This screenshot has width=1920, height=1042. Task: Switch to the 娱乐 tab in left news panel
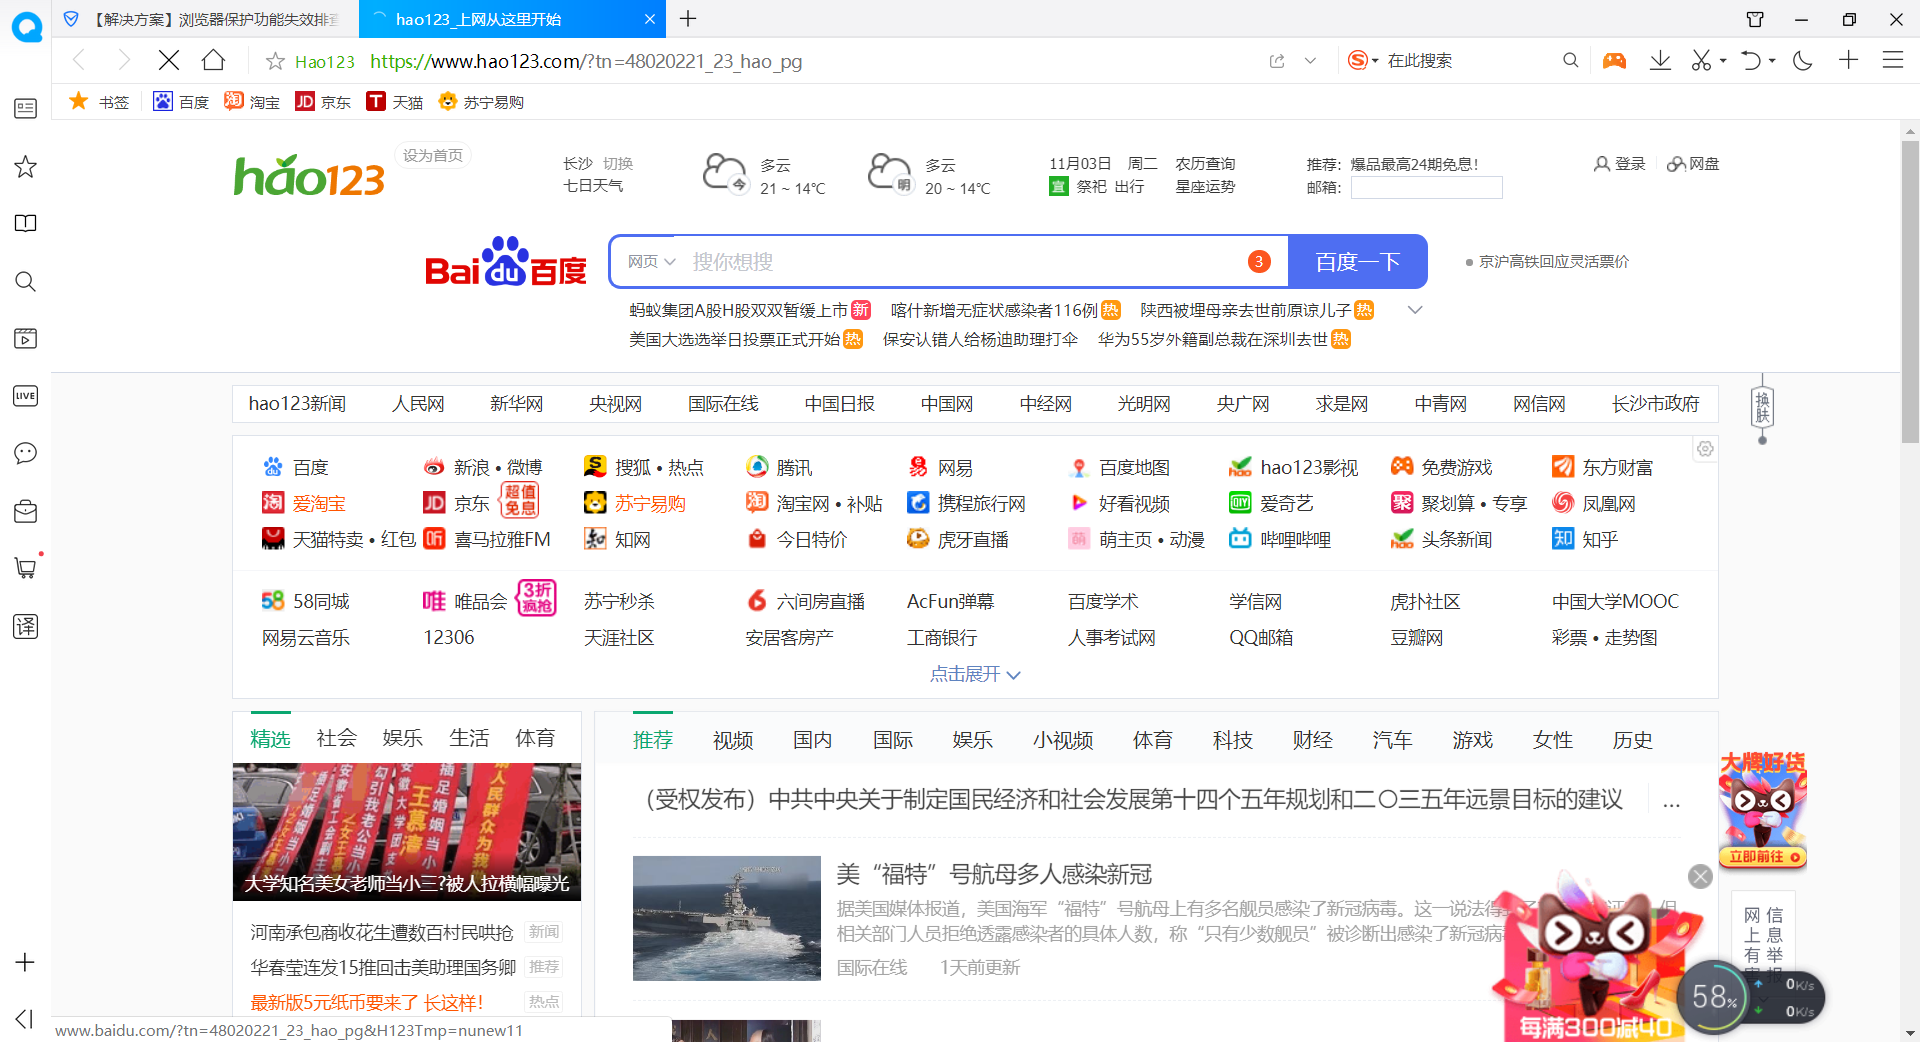402,738
